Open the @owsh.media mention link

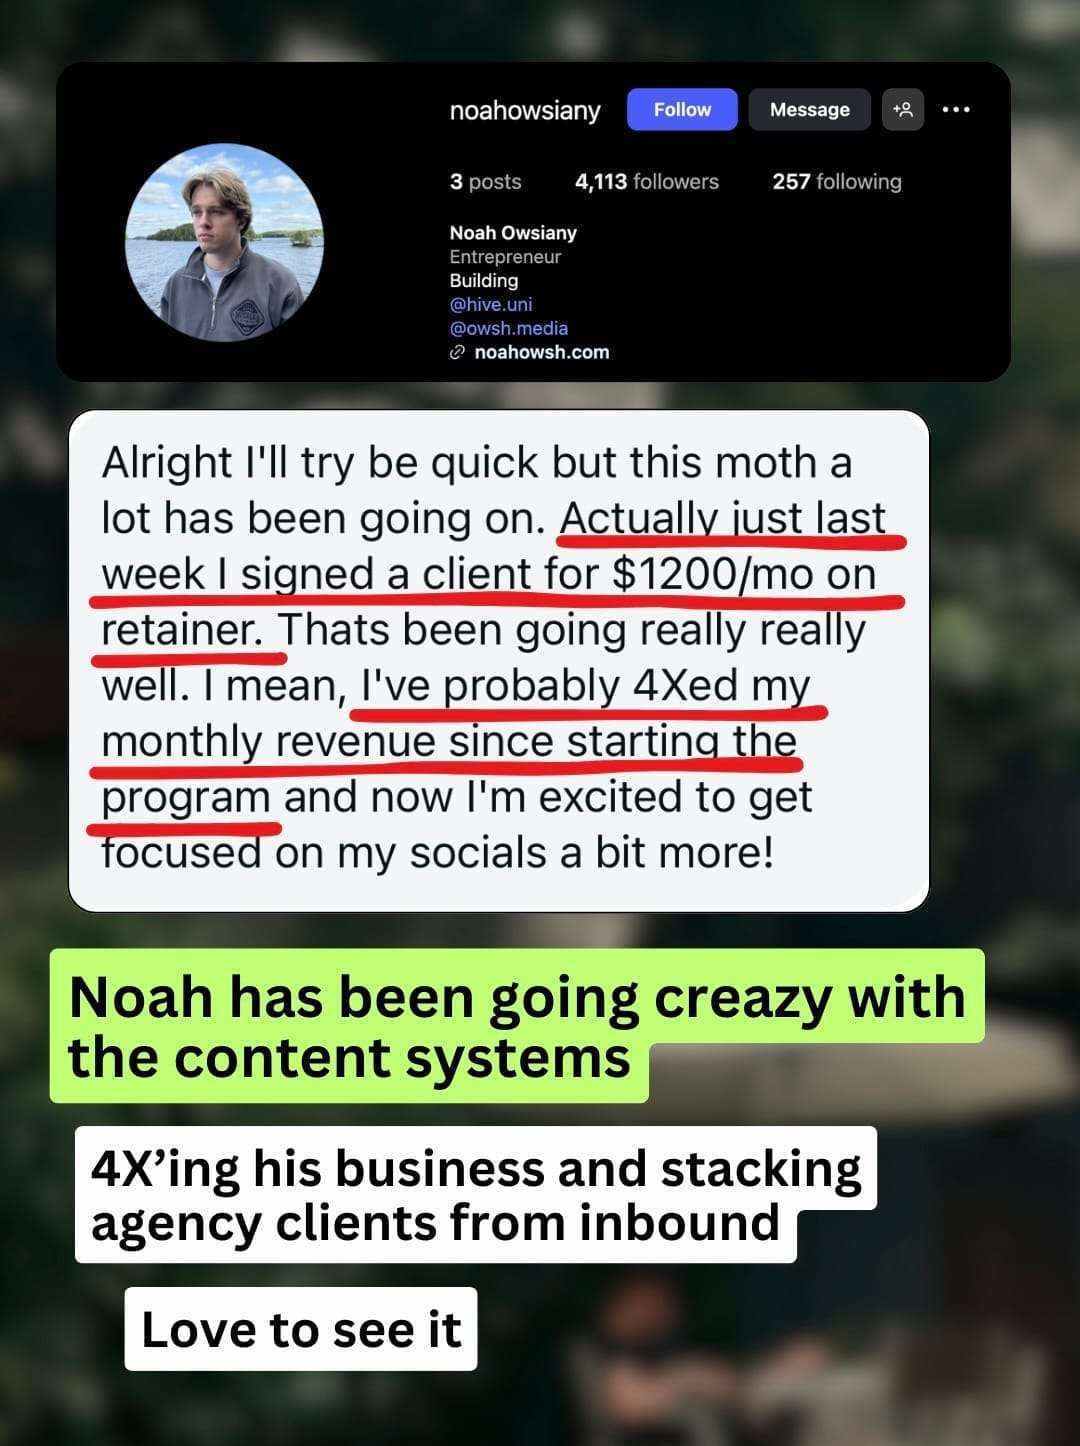(509, 328)
